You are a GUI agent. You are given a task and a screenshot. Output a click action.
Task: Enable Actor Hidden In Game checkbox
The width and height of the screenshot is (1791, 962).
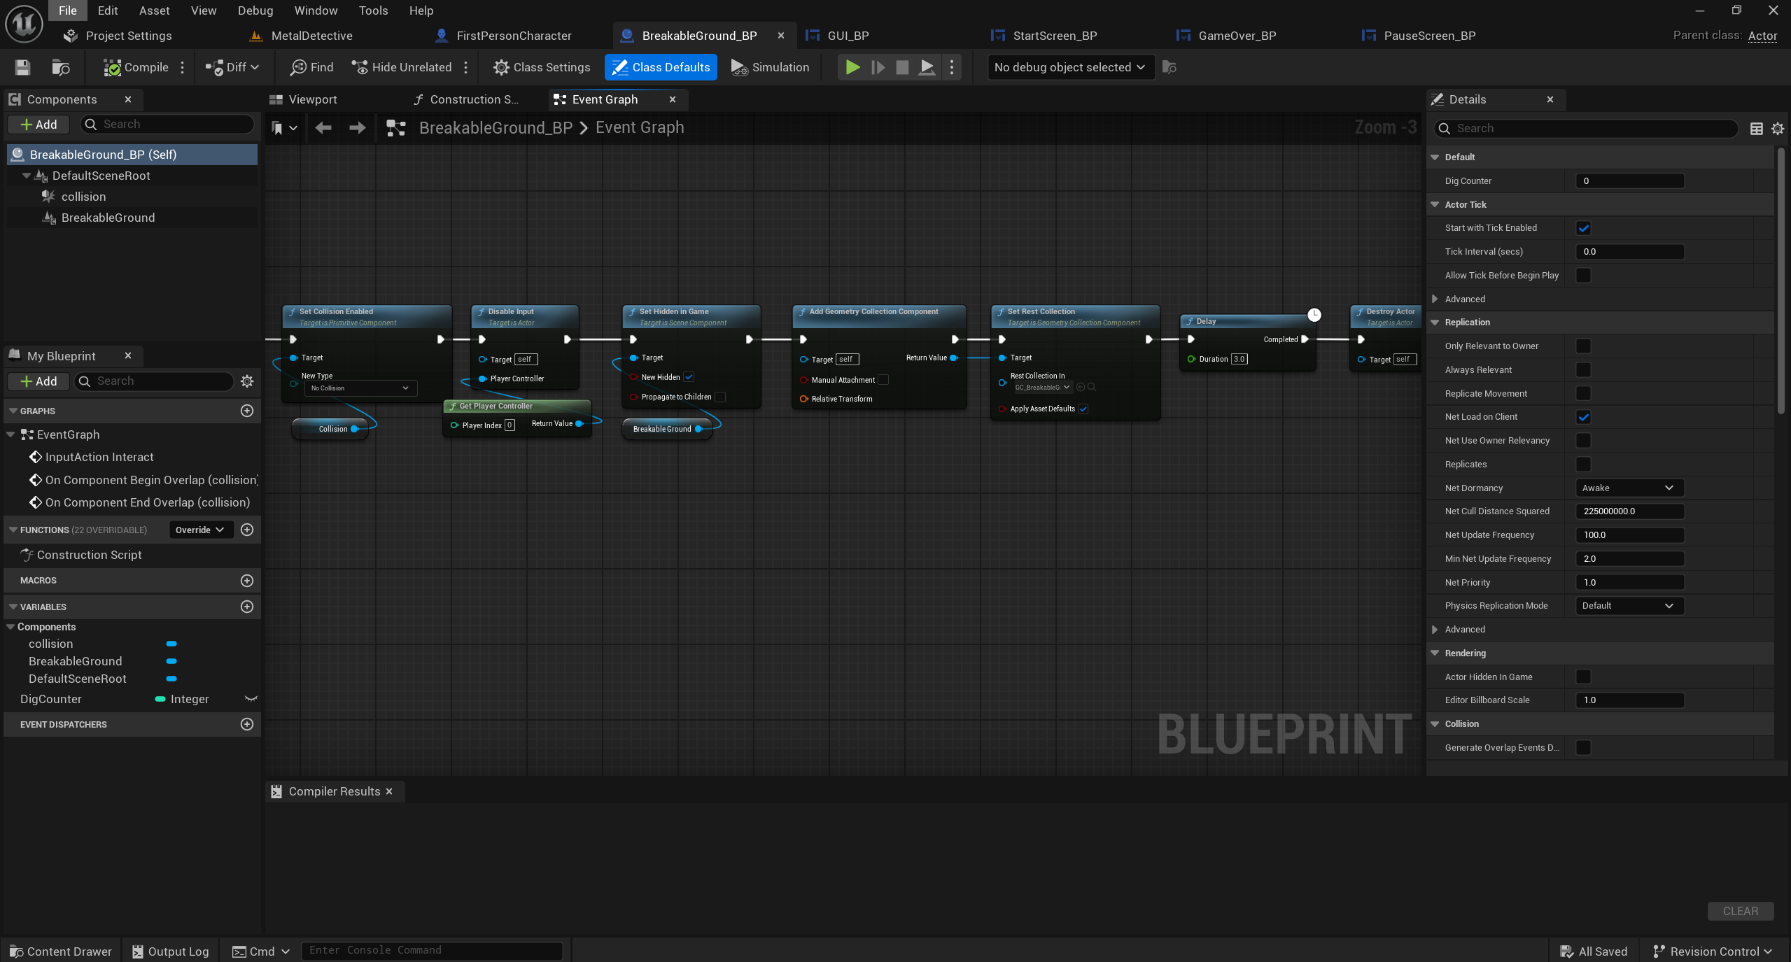pyautogui.click(x=1583, y=677)
